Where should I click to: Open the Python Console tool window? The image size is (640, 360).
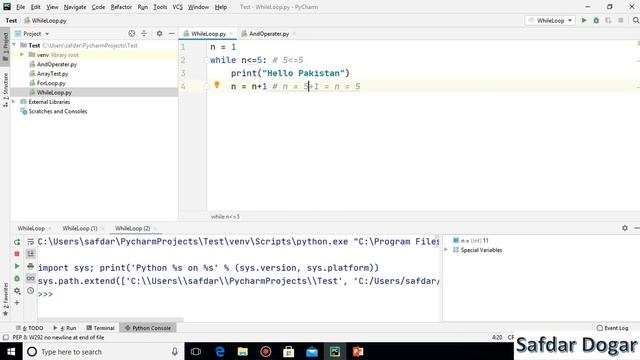[x=148, y=328]
